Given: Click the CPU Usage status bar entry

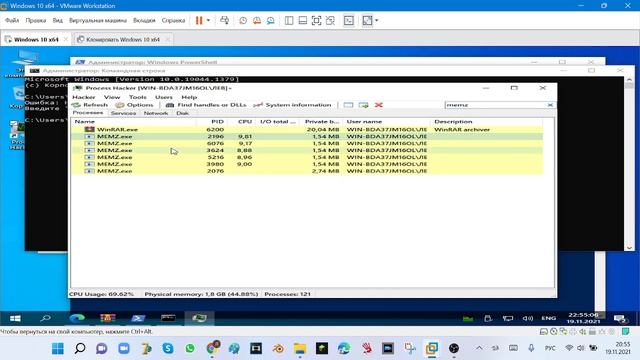Looking at the screenshot, I should pyautogui.click(x=102, y=294).
